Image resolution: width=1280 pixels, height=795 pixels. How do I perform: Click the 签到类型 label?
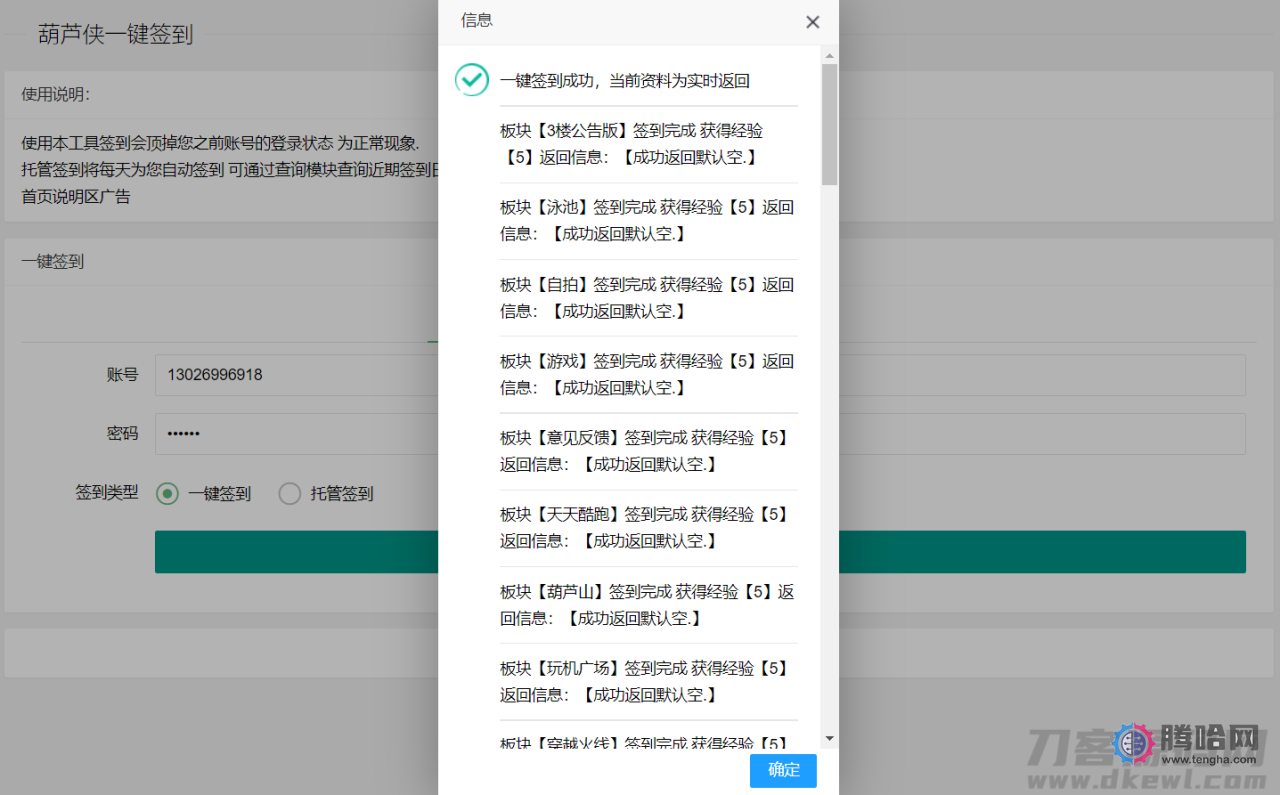[107, 493]
